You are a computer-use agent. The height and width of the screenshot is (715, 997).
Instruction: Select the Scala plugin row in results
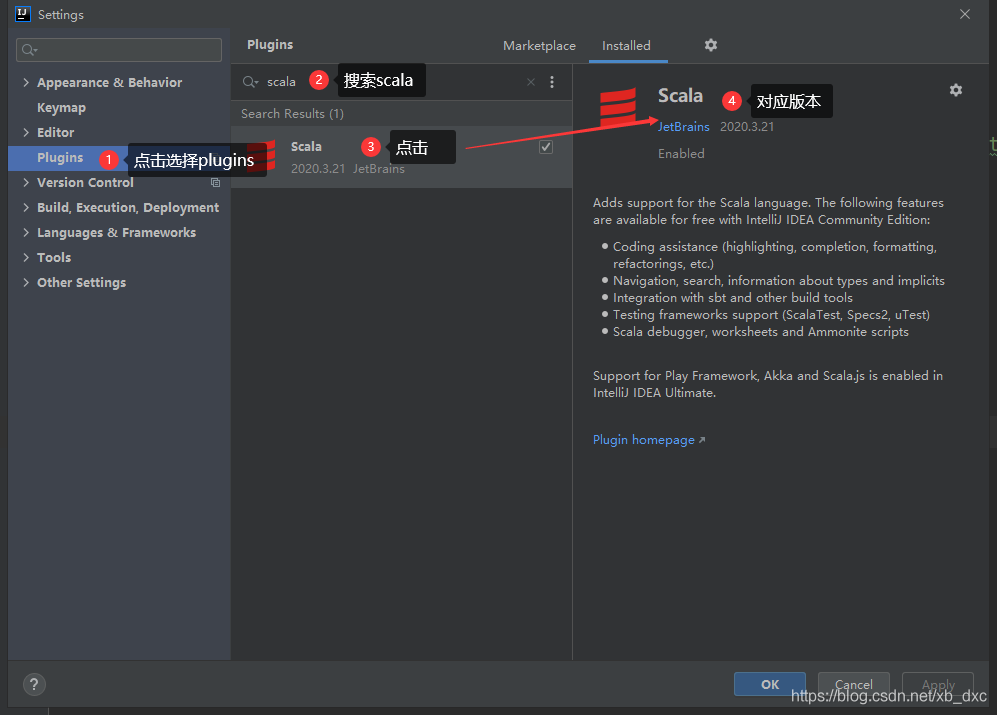click(x=401, y=156)
